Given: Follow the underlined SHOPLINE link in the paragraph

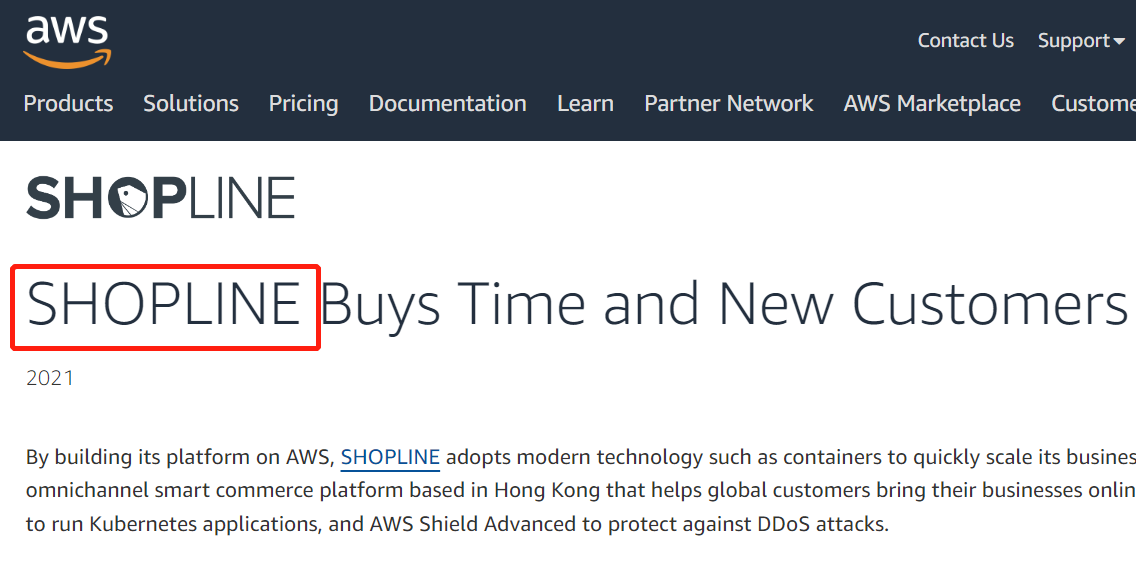Looking at the screenshot, I should pyautogui.click(x=390, y=458).
